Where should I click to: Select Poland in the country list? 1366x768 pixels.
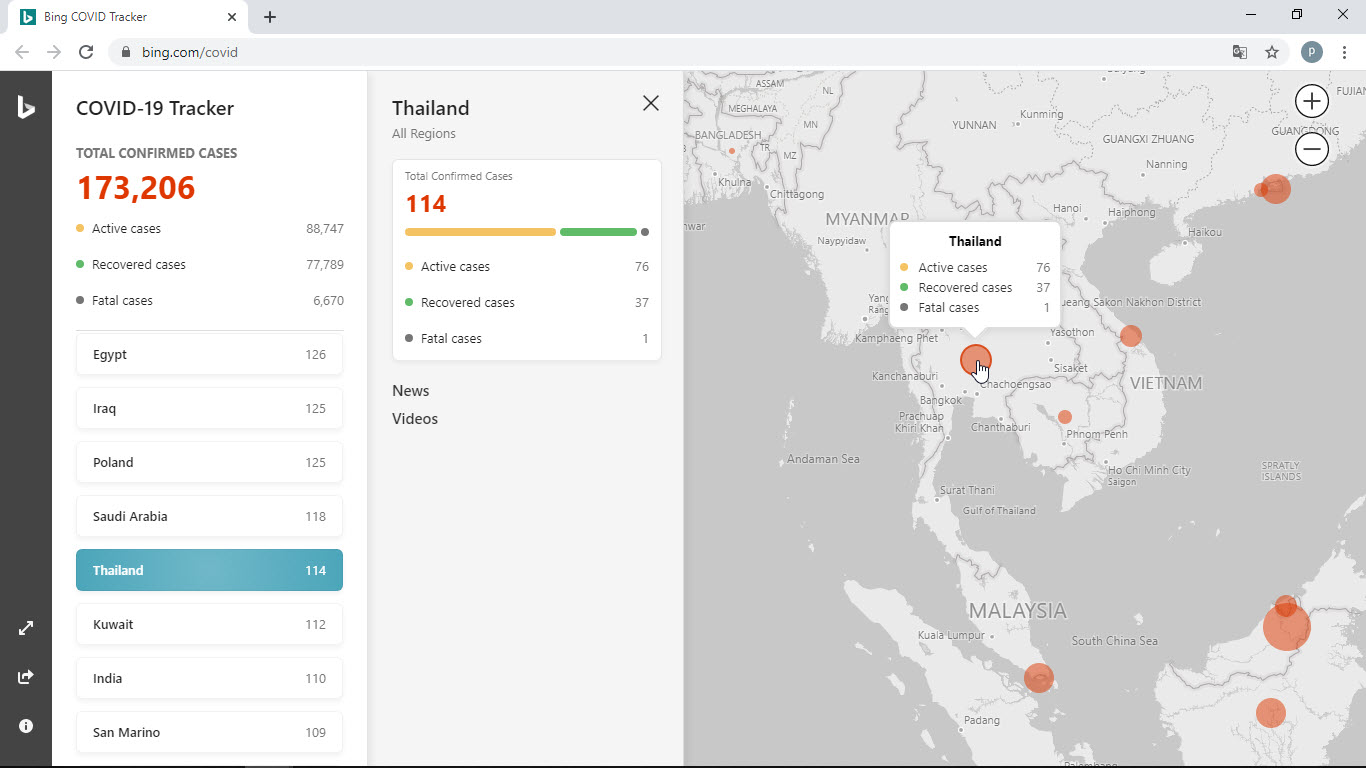click(x=209, y=462)
